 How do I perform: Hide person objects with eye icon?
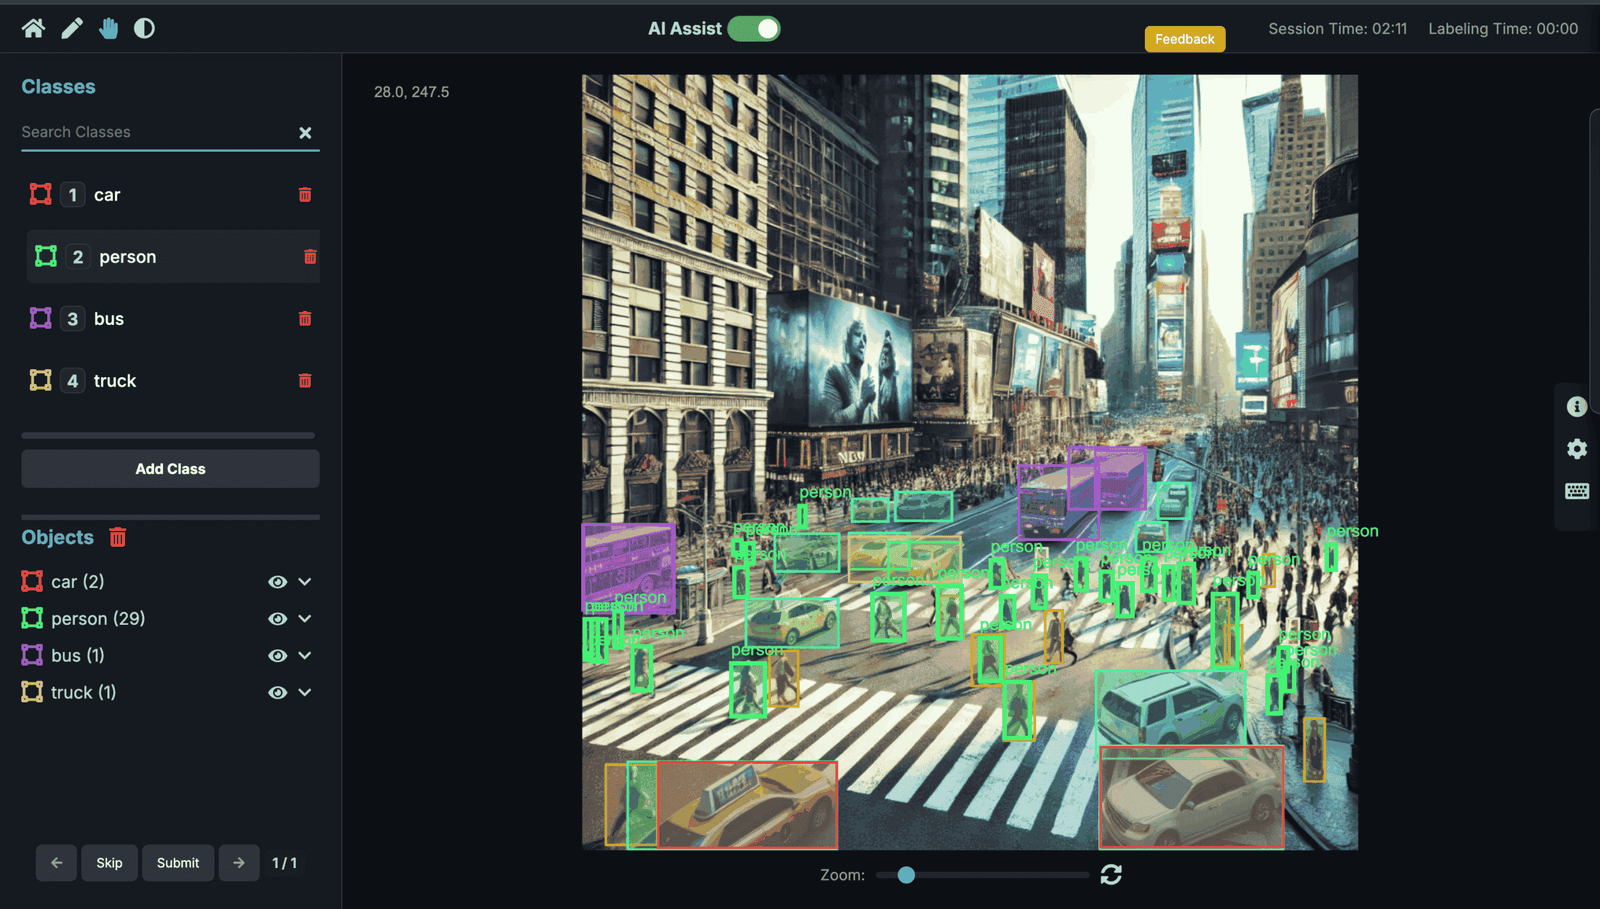(277, 619)
